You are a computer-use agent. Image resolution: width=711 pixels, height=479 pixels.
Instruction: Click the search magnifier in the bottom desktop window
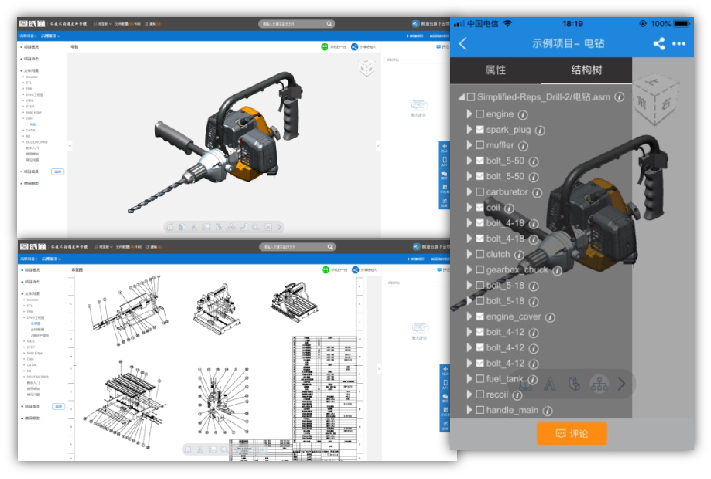pyautogui.click(x=330, y=247)
